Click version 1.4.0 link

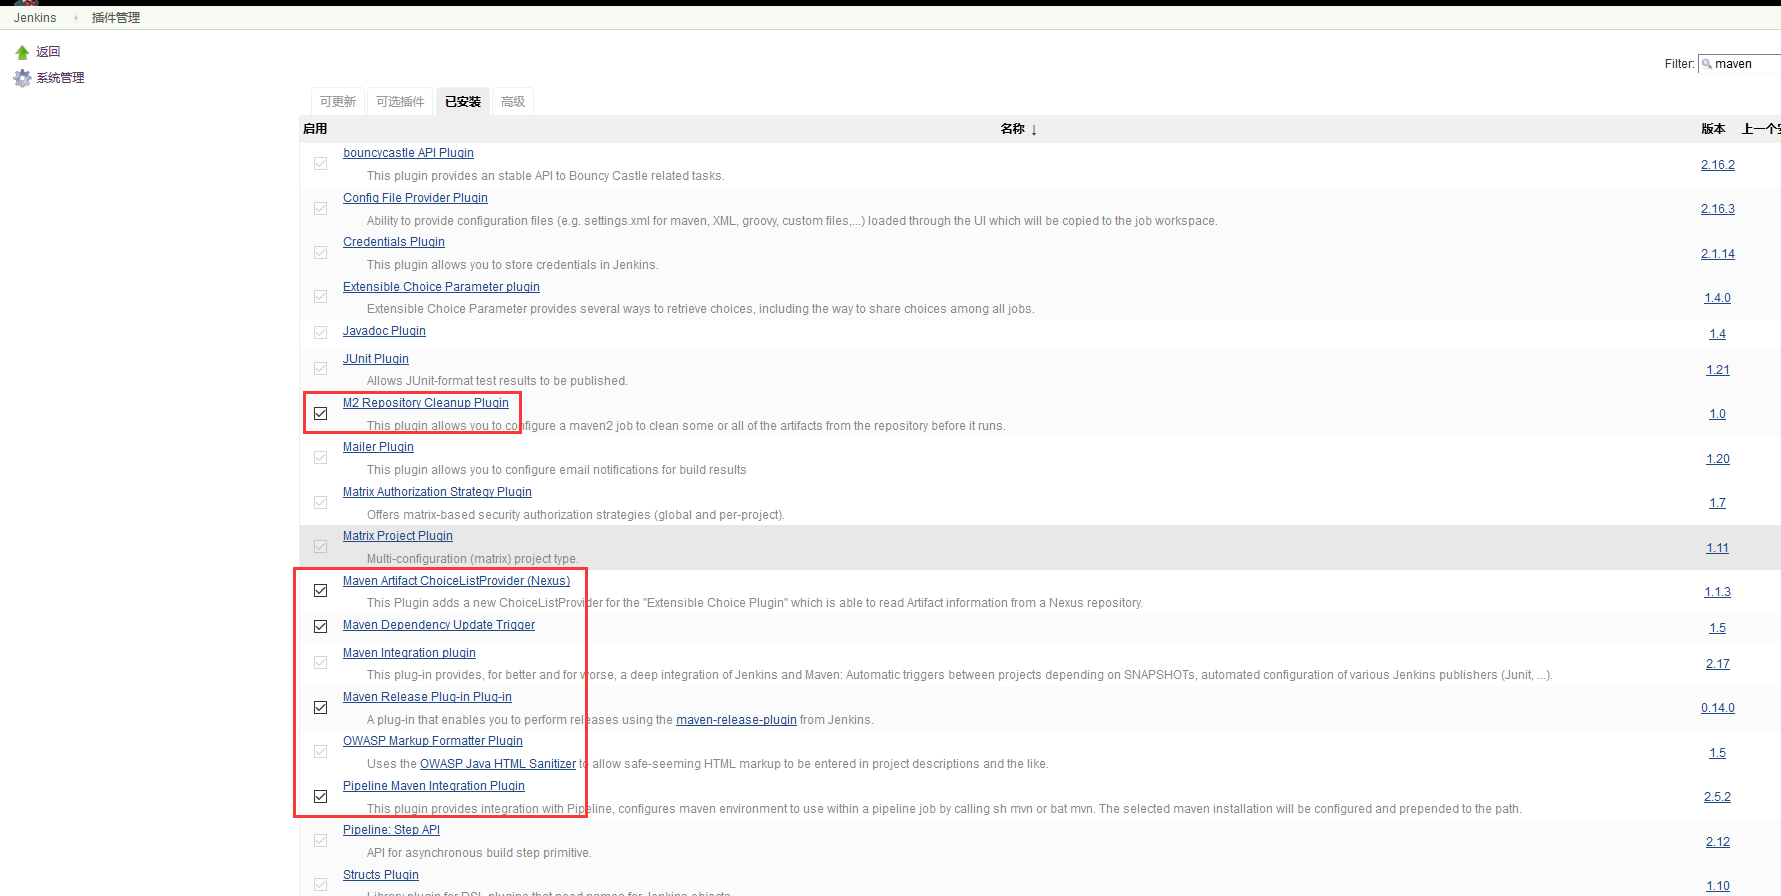click(1718, 298)
